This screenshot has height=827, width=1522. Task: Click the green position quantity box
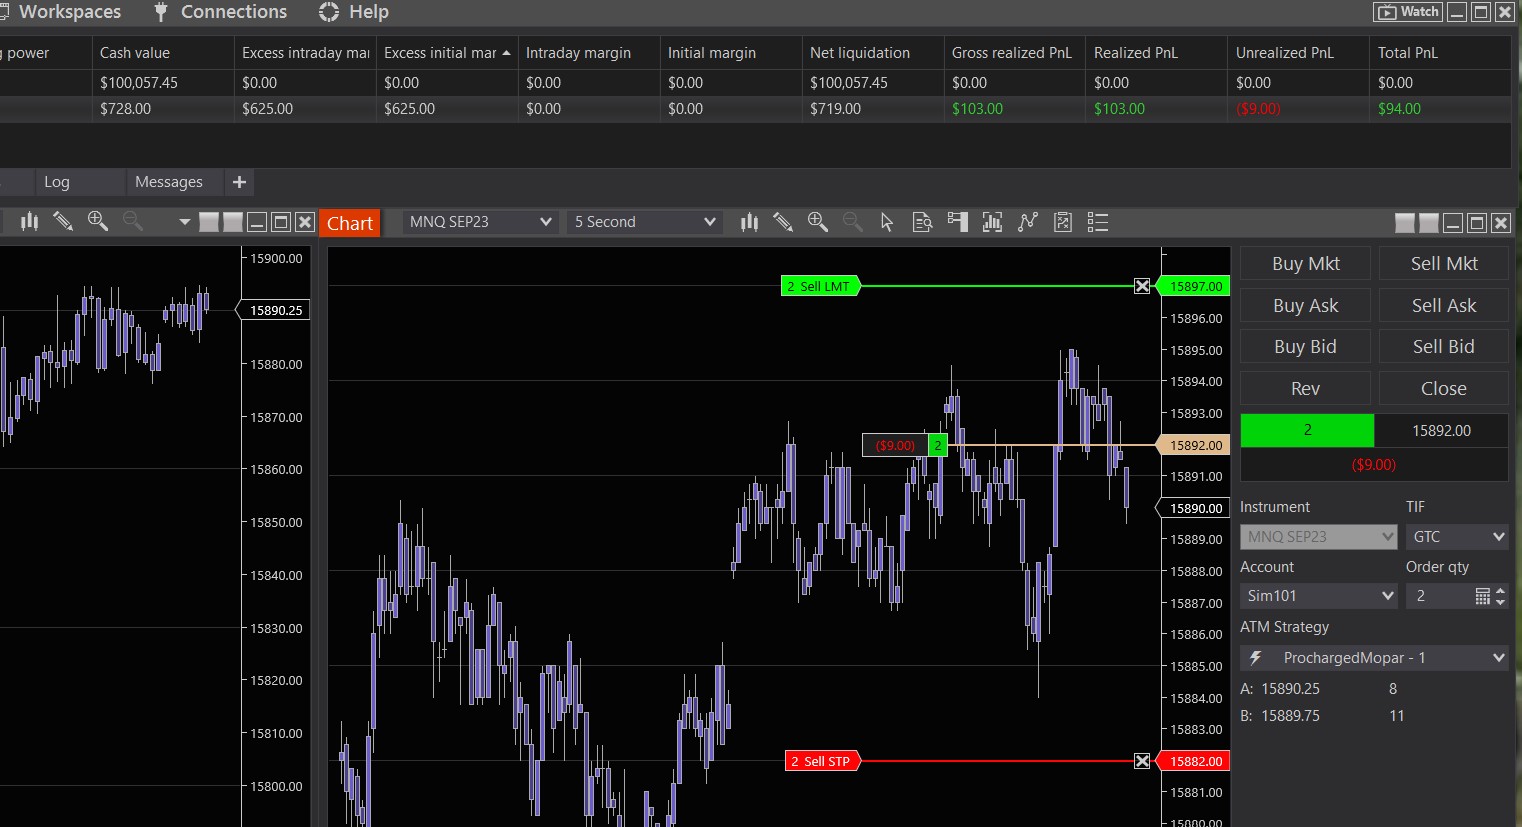(1307, 430)
